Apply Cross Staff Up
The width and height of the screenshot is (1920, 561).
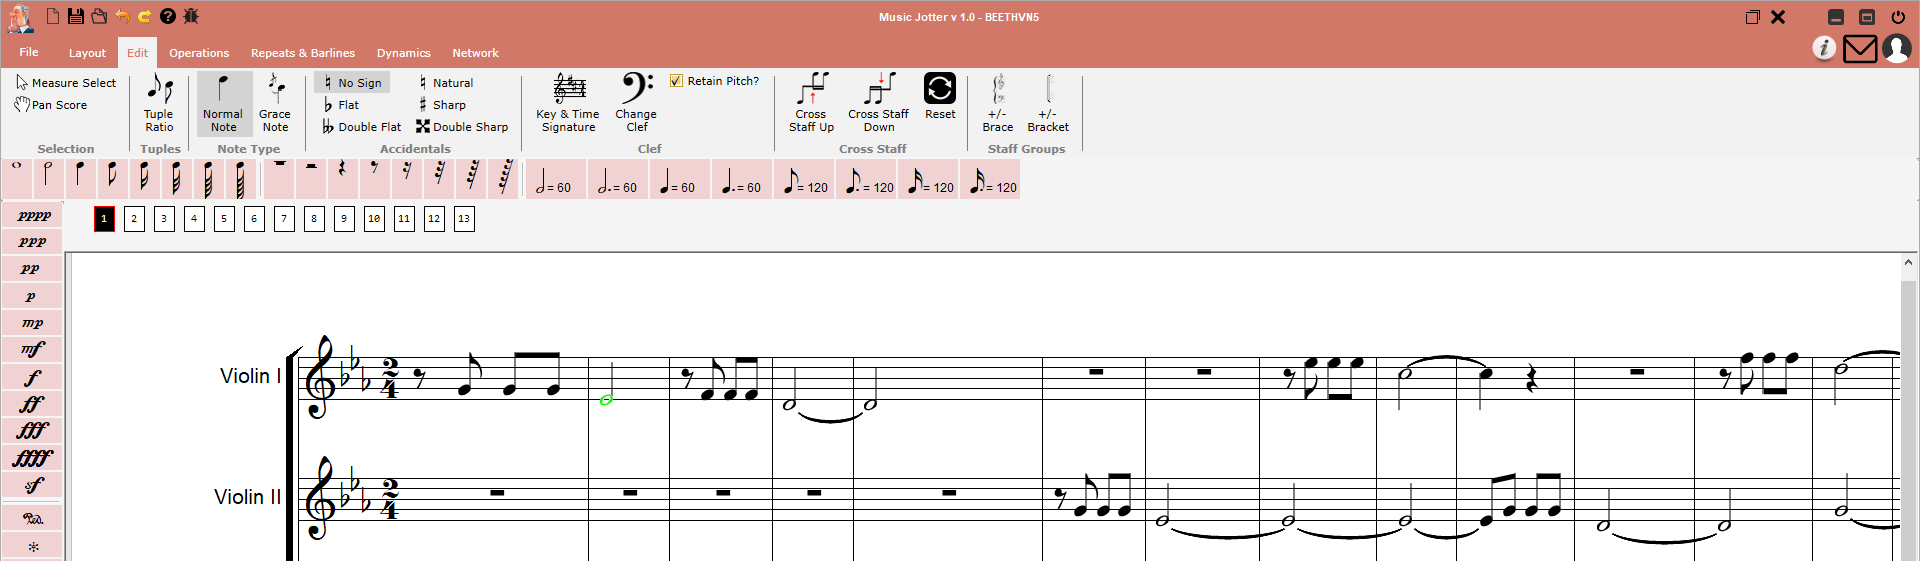point(811,103)
